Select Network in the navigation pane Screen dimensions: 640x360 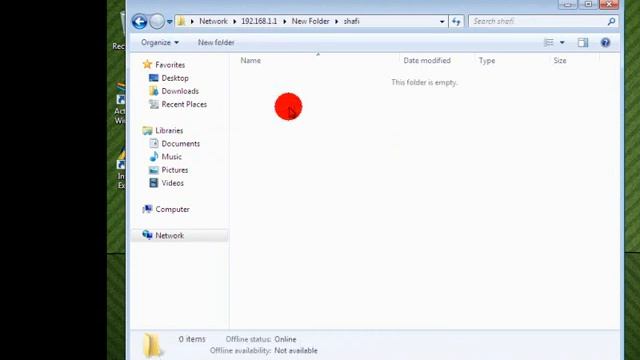pyautogui.click(x=169, y=236)
